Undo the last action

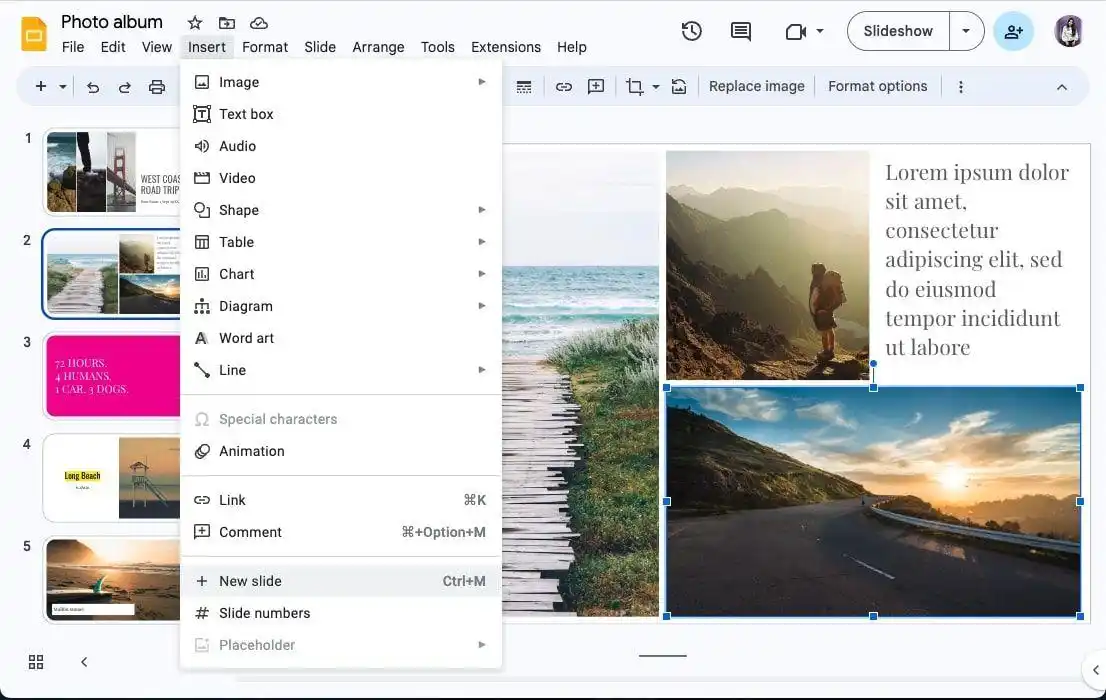(x=93, y=87)
